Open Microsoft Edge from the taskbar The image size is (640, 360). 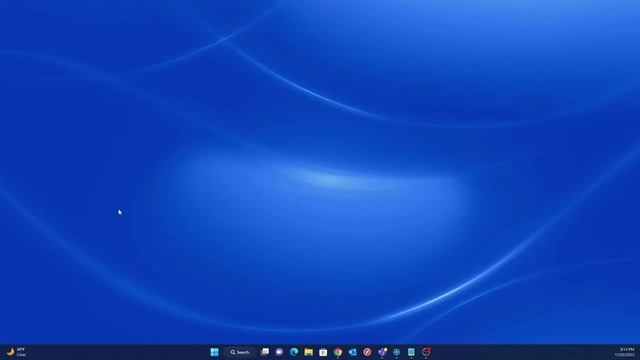click(x=294, y=352)
